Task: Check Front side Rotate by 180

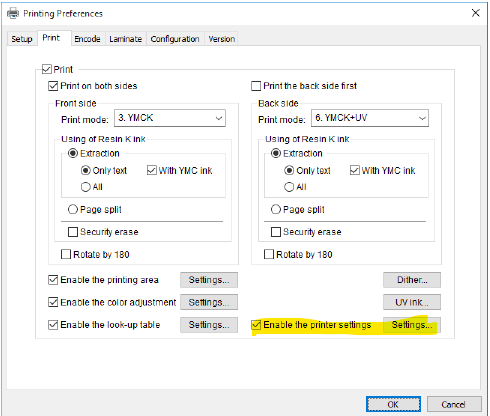Action: click(x=66, y=254)
